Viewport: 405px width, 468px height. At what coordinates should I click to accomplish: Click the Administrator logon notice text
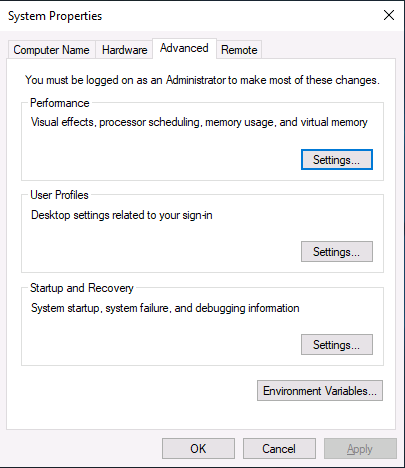click(x=203, y=80)
